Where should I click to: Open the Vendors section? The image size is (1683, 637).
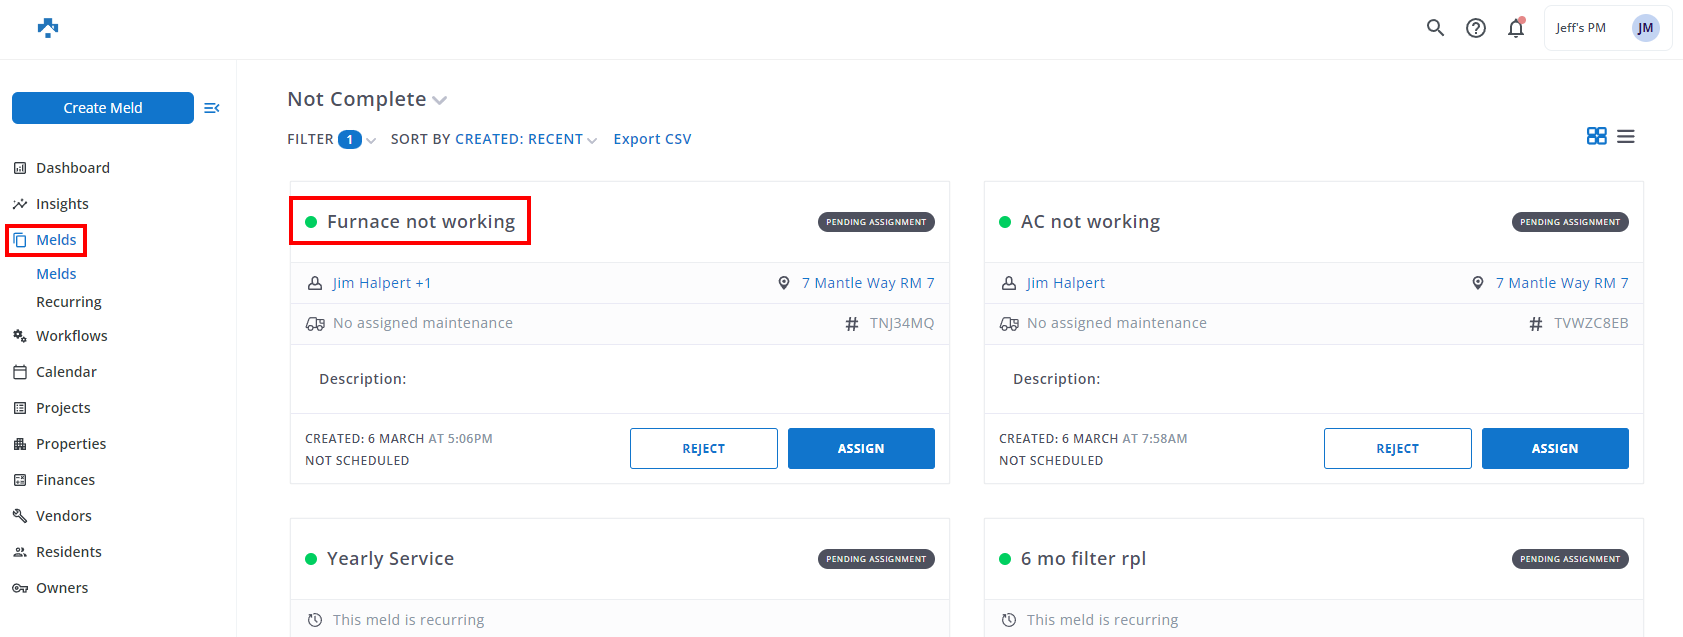click(64, 516)
